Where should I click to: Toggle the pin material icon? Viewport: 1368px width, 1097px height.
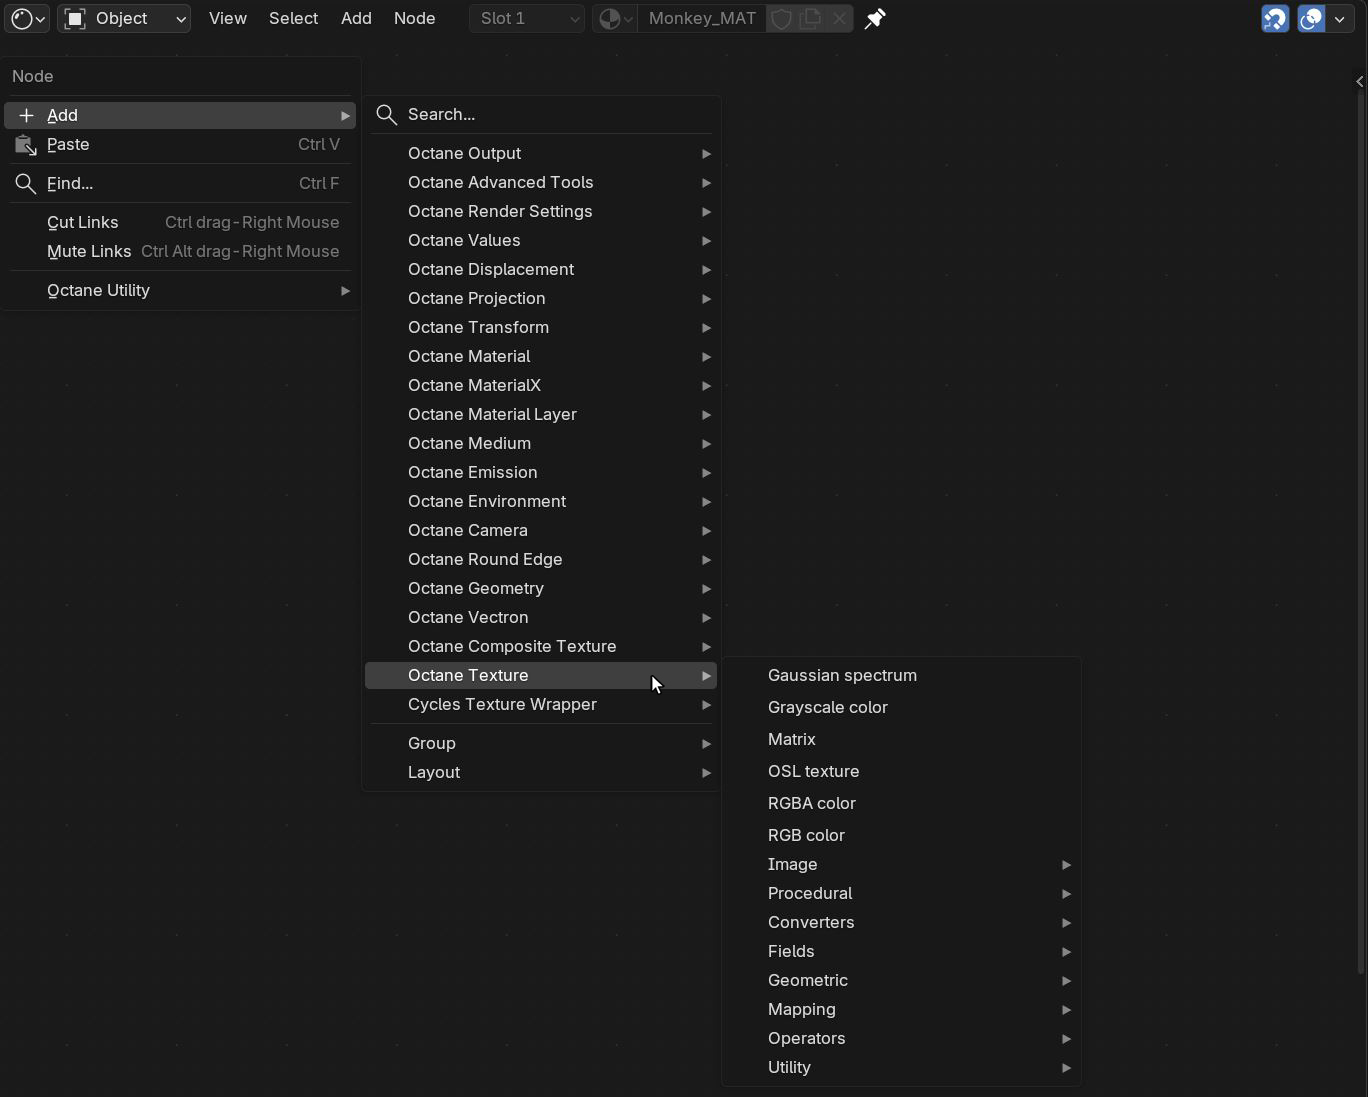click(875, 18)
